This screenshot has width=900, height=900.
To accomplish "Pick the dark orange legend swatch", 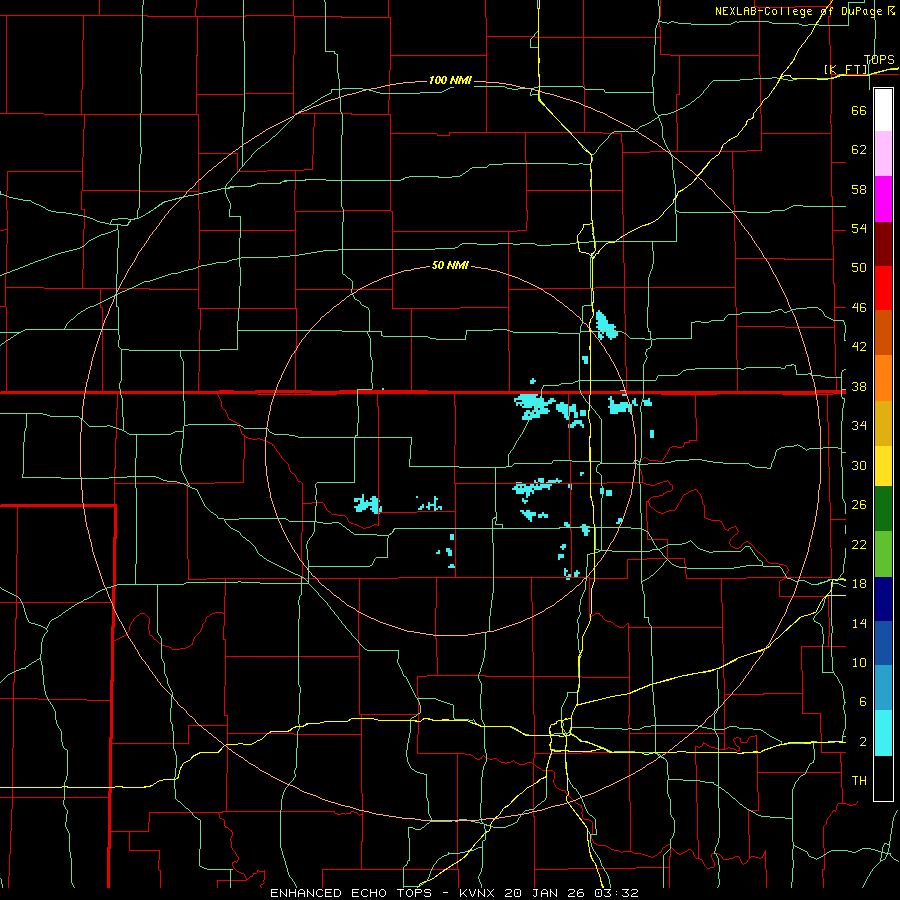I will (x=883, y=333).
